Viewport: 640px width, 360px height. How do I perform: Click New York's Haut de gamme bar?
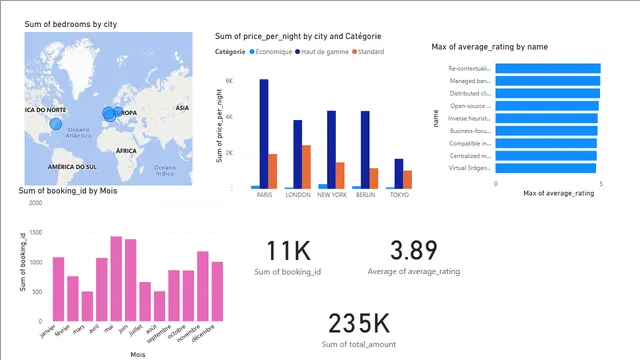tap(331, 150)
